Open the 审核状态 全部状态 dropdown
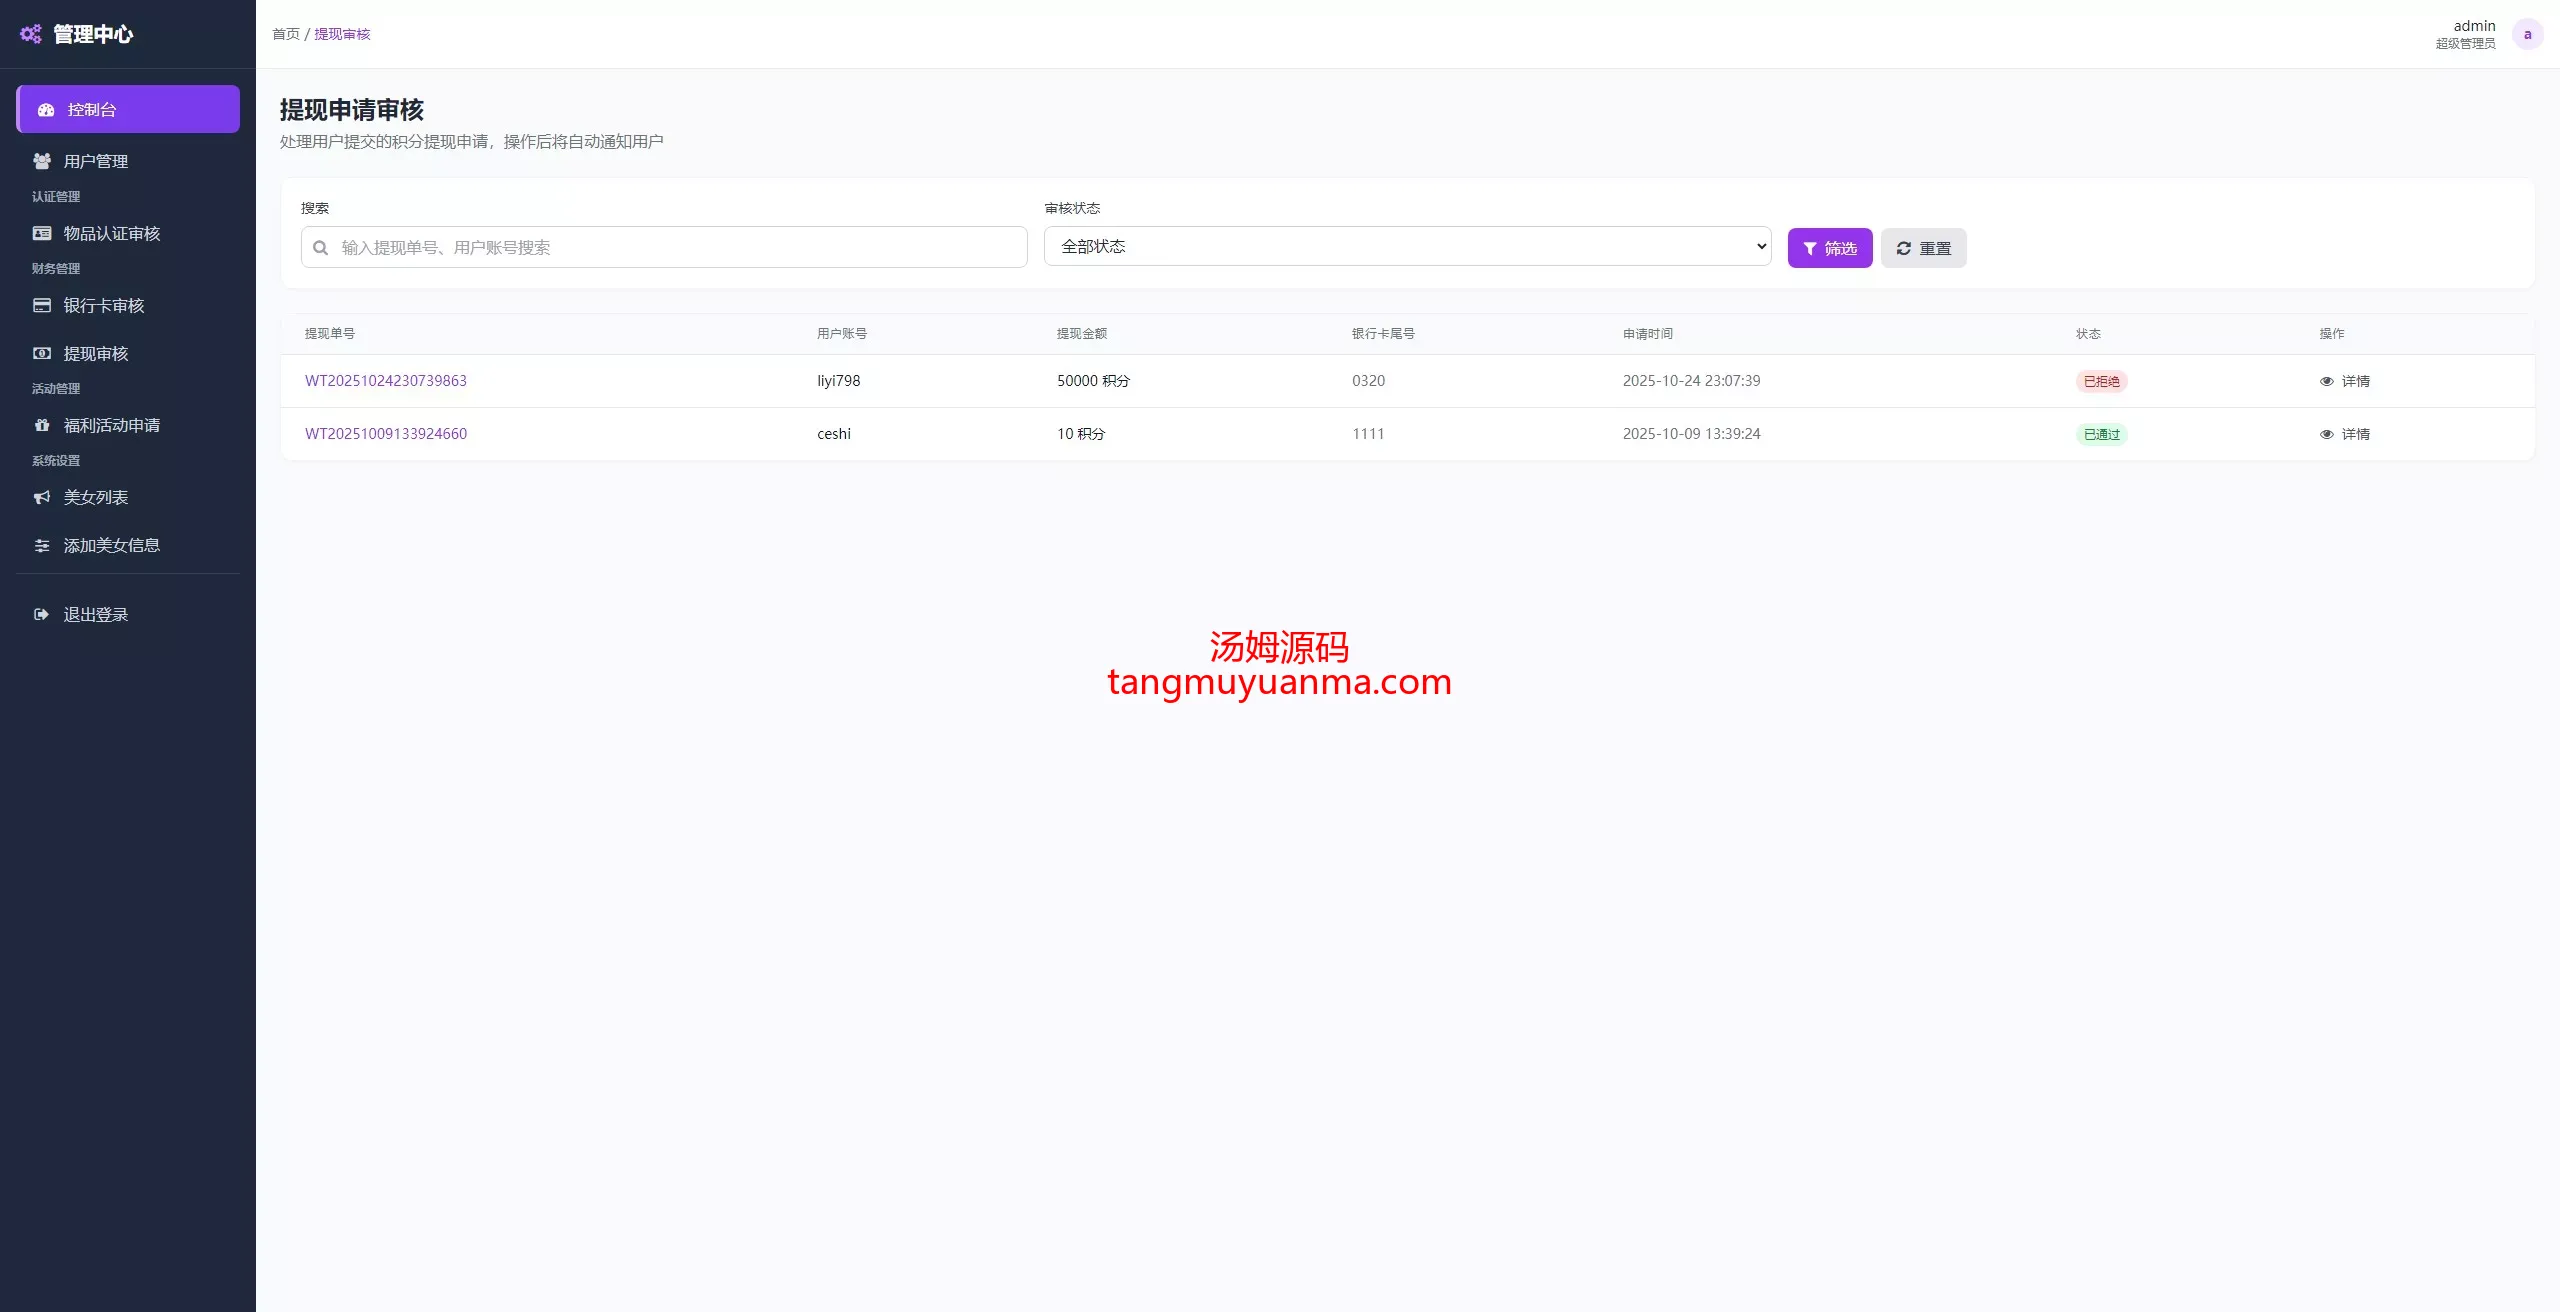The height and width of the screenshot is (1312, 2560). [x=1407, y=246]
